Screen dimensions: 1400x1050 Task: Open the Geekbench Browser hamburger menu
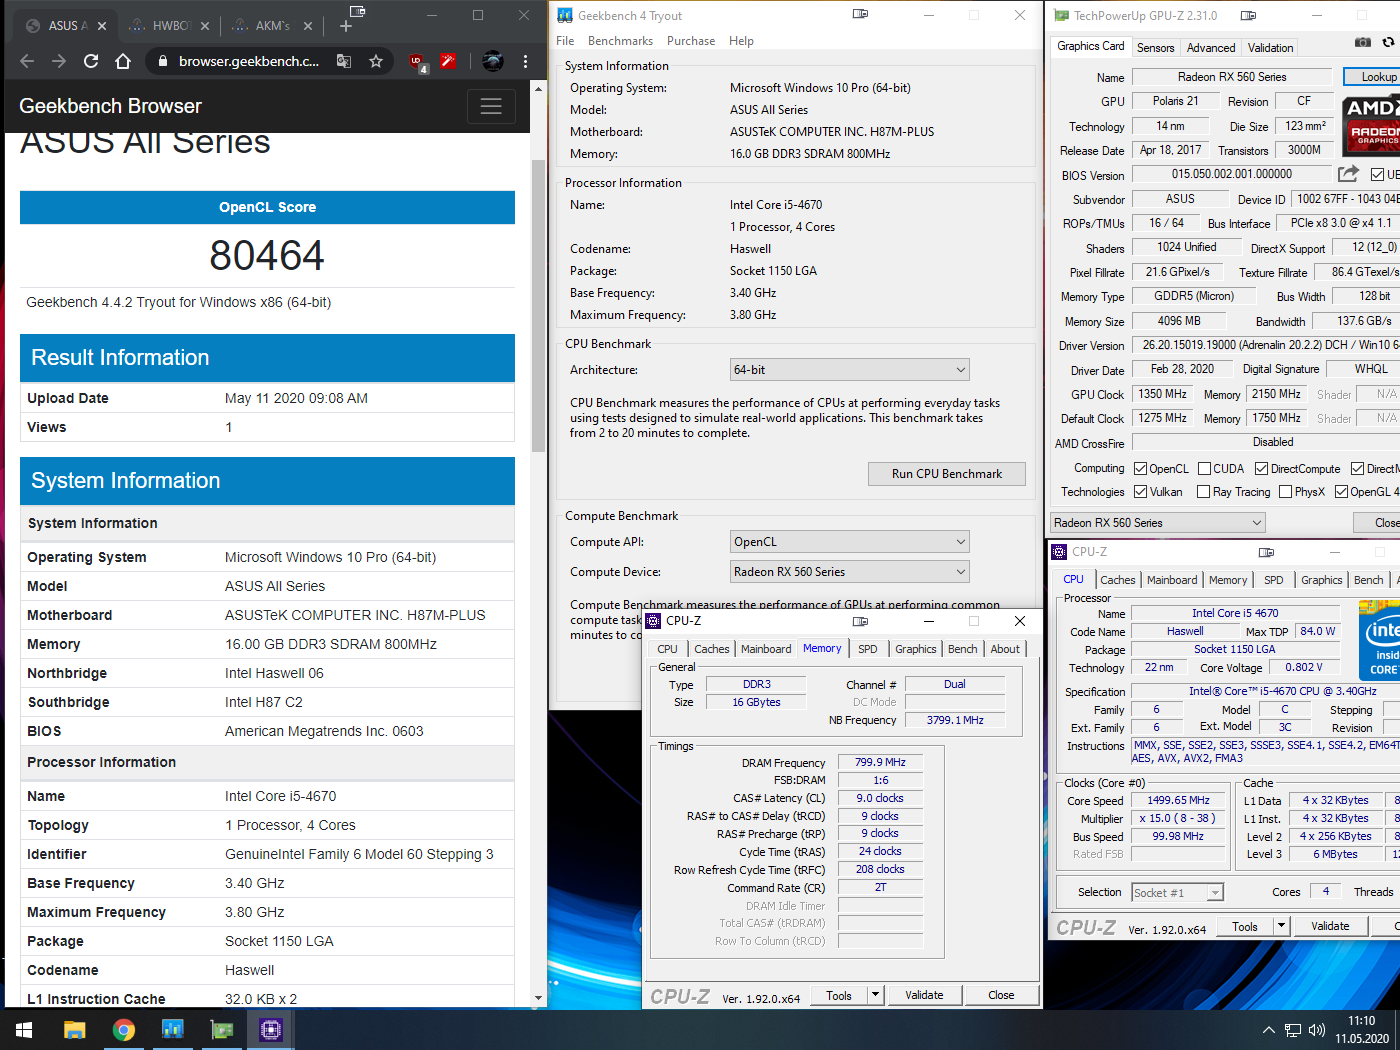point(491,106)
